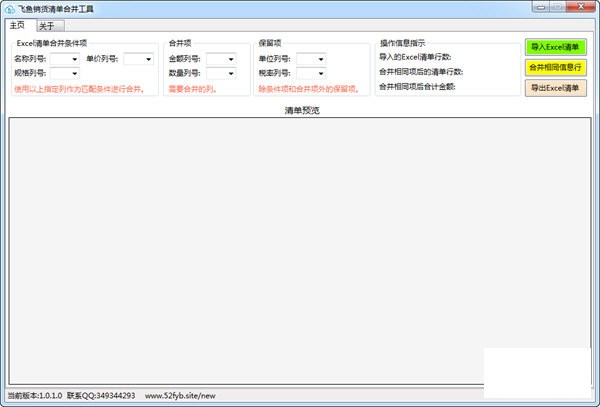Click the www.52fyb.site/new link in status bar
Image resolution: width=600 pixels, height=407 pixels.
pyautogui.click(x=180, y=396)
